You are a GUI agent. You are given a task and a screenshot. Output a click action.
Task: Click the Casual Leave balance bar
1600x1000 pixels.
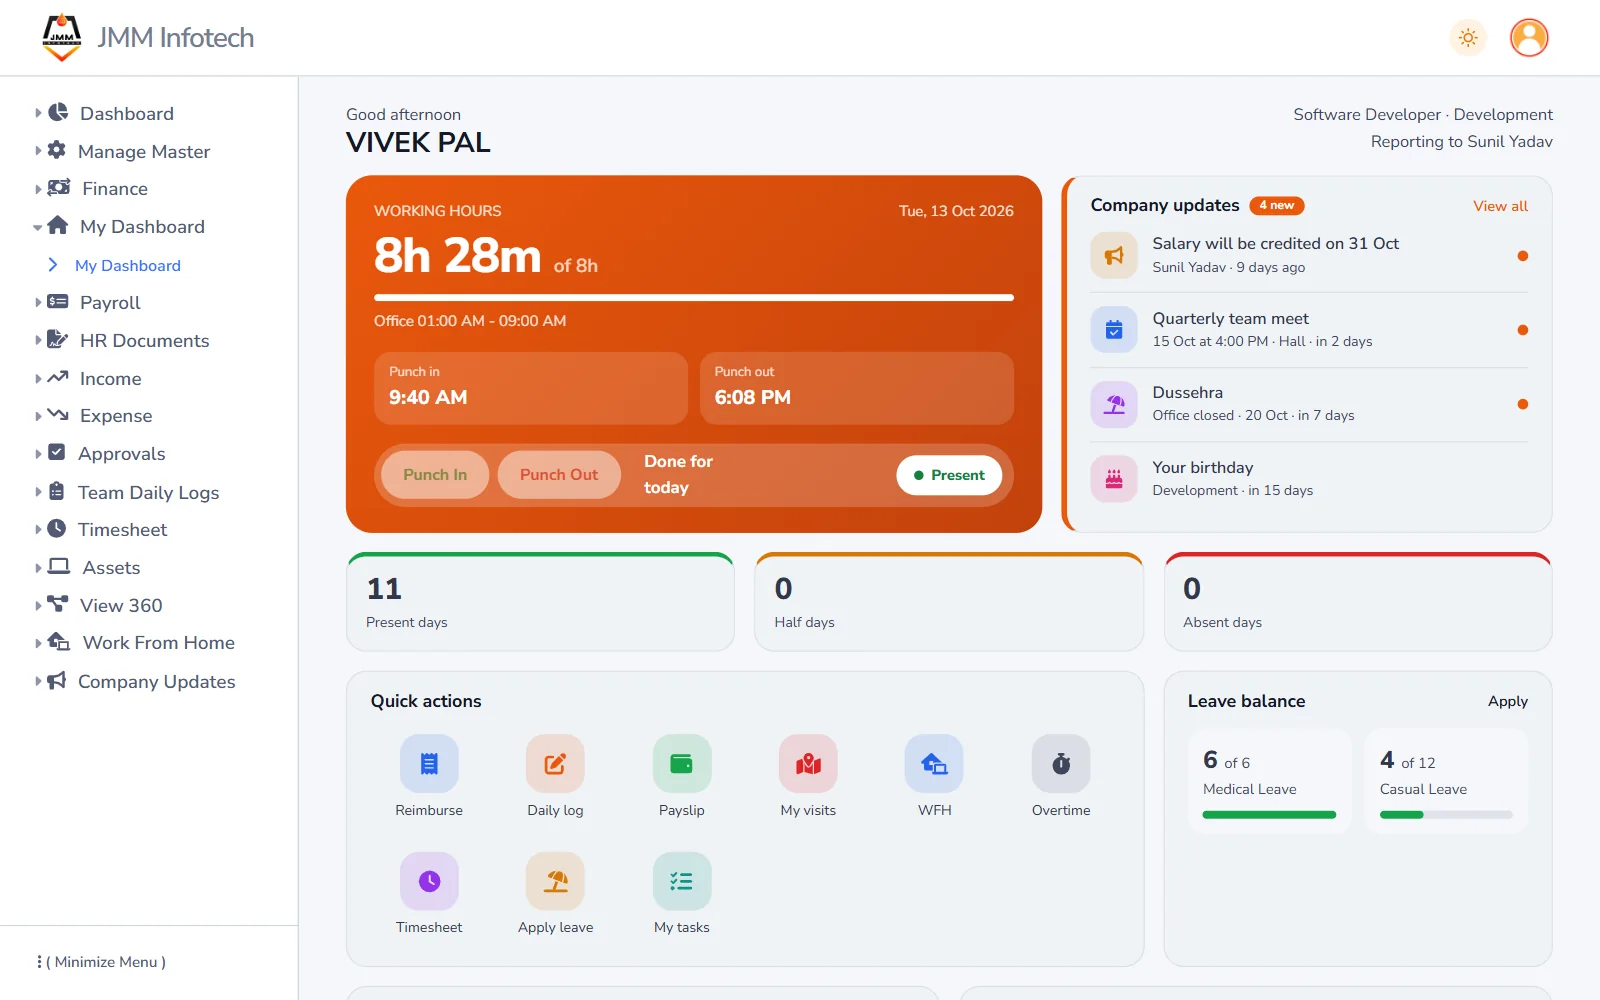click(x=1446, y=815)
